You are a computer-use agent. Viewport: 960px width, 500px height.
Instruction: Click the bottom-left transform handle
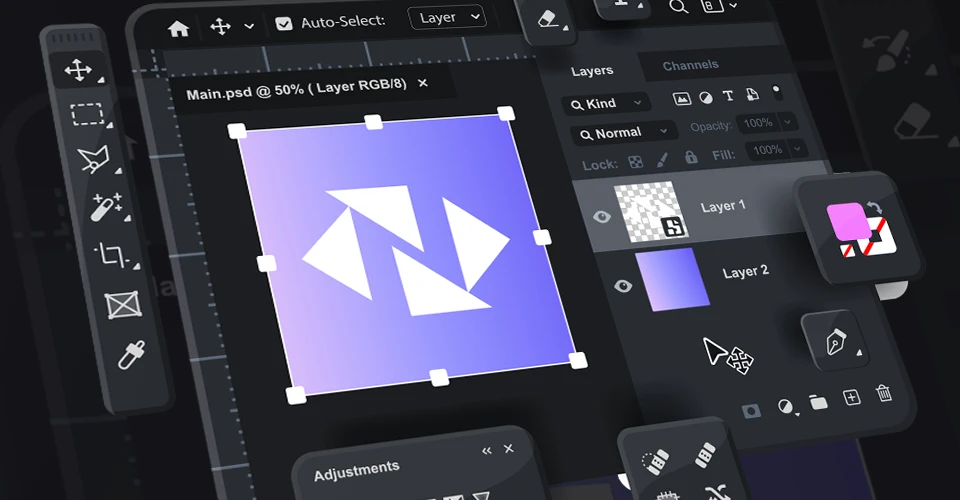click(x=296, y=395)
